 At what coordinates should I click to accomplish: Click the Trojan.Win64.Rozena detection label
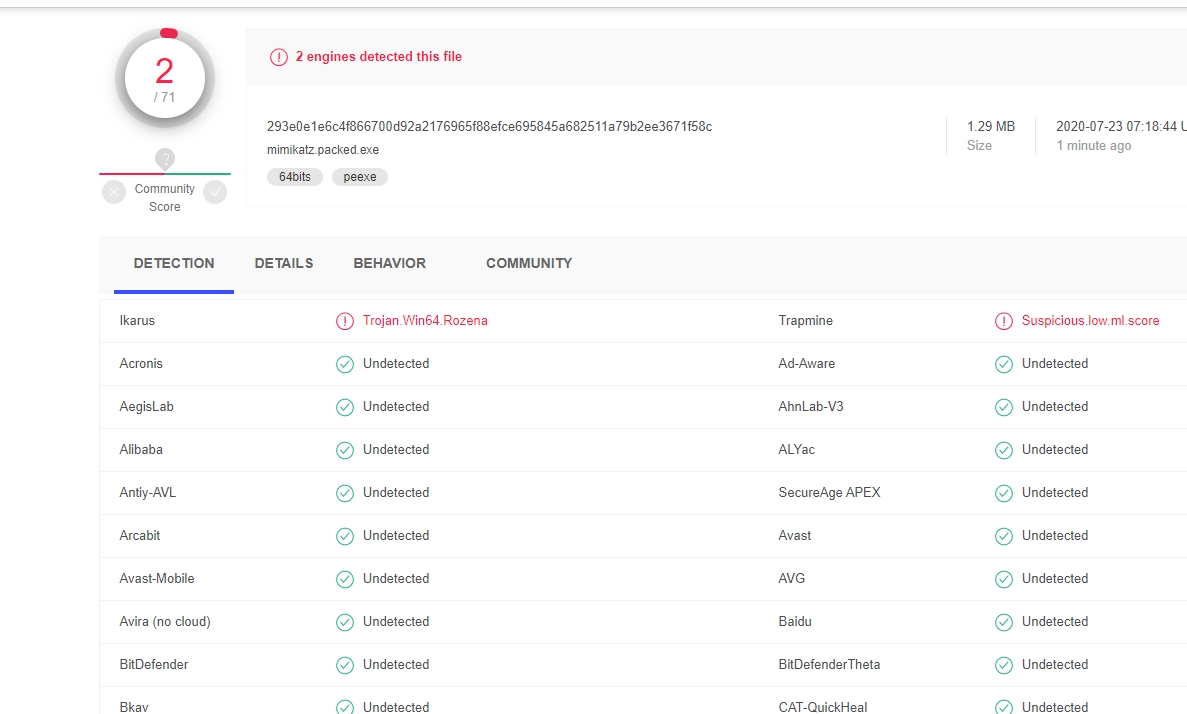(x=425, y=321)
